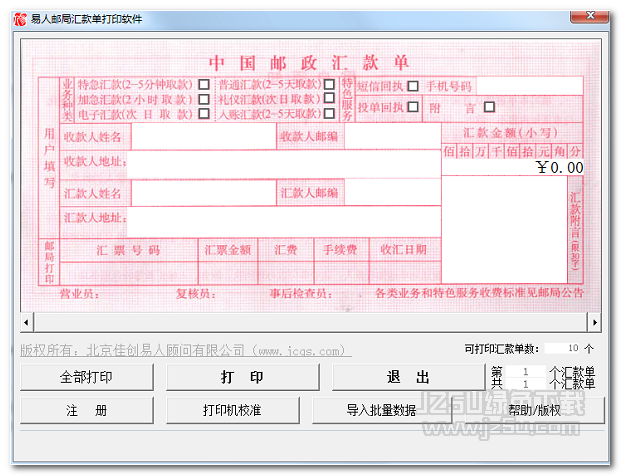621x476 pixels.
Task: Click the 第 current slip number field
Action: (x=526, y=371)
